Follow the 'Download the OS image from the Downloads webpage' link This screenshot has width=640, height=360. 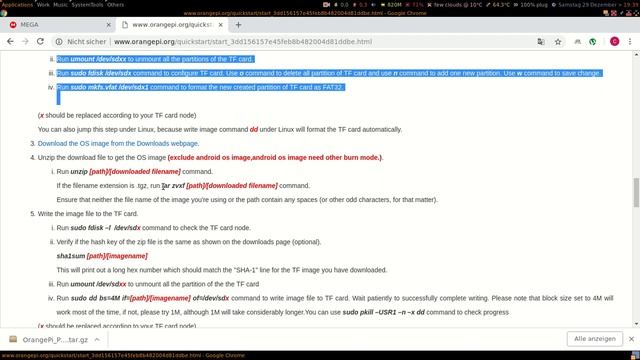coord(118,143)
